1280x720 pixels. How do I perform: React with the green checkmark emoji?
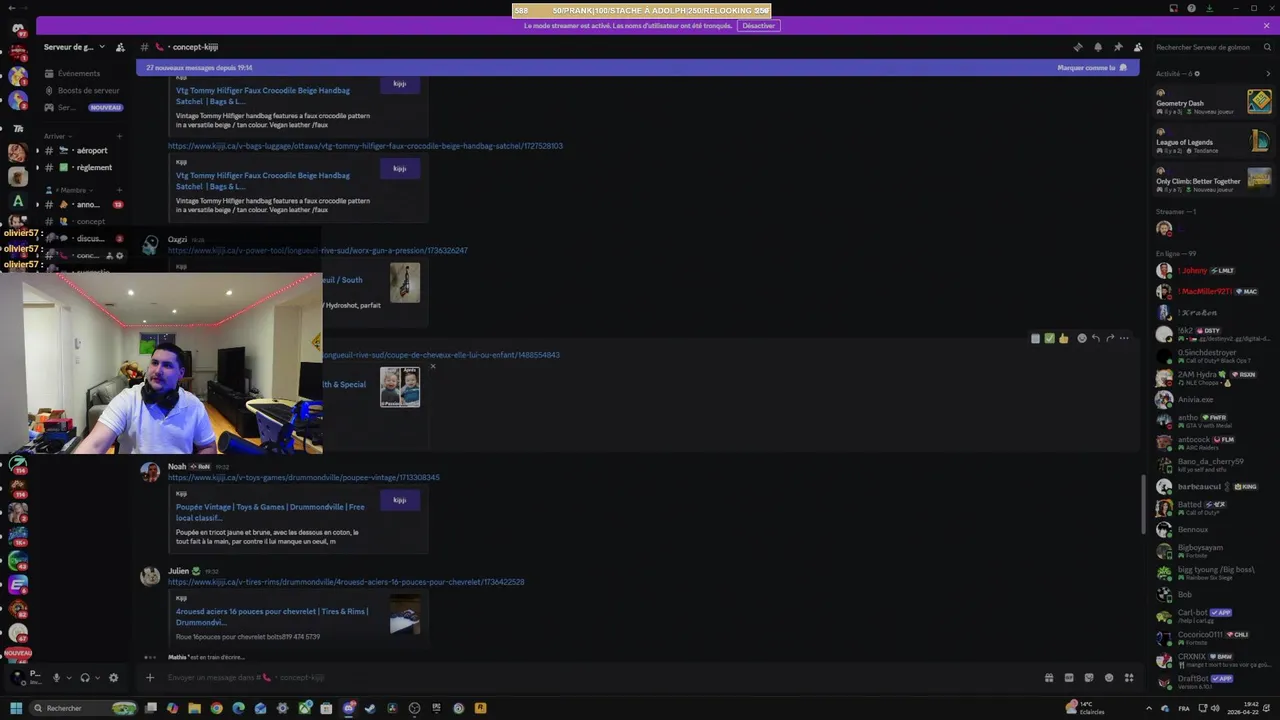[x=1049, y=338]
